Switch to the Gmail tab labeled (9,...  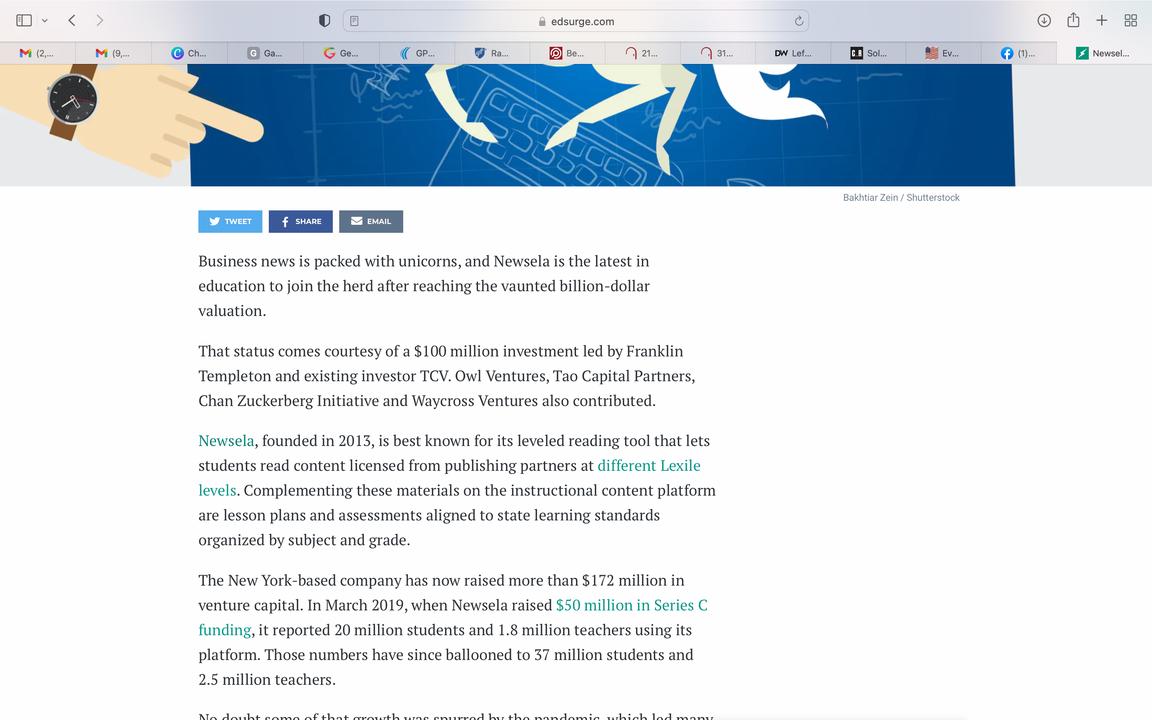[113, 53]
